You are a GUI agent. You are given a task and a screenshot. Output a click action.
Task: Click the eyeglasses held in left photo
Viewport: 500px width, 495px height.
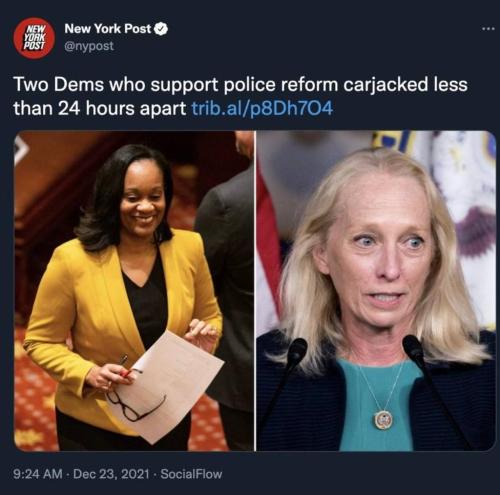click(135, 406)
